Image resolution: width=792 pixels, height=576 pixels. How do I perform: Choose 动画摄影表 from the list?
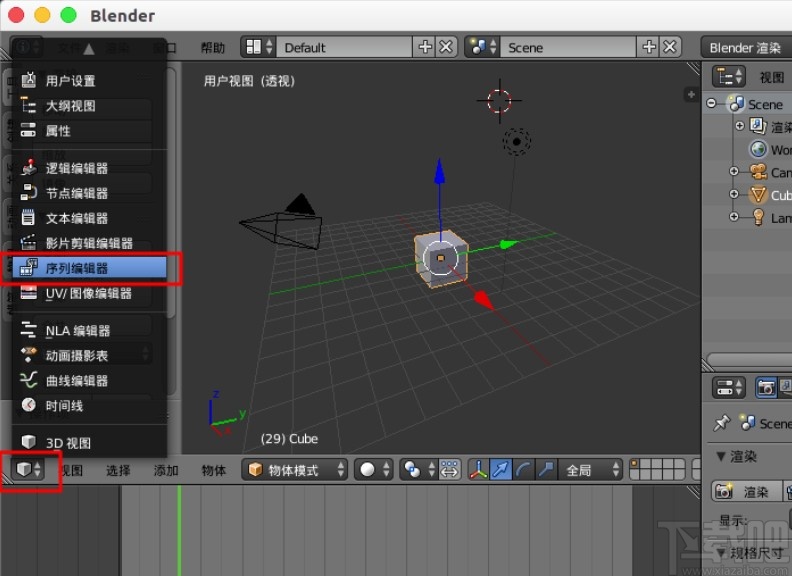point(89,356)
